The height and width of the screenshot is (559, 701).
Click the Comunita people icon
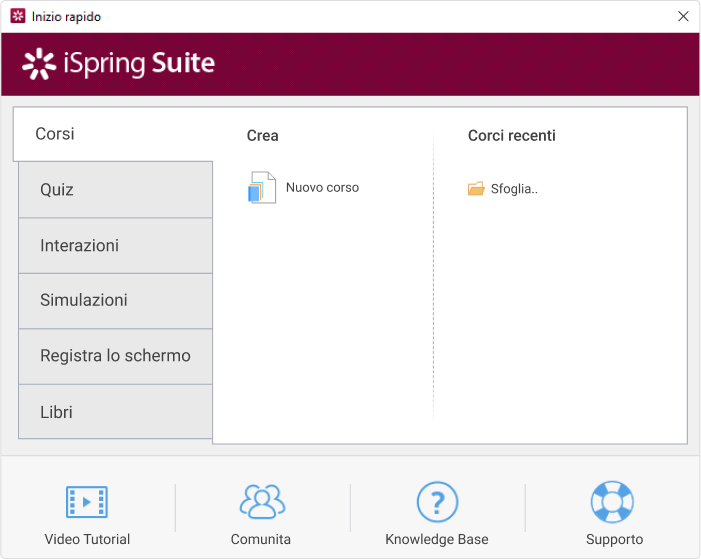coord(262,502)
